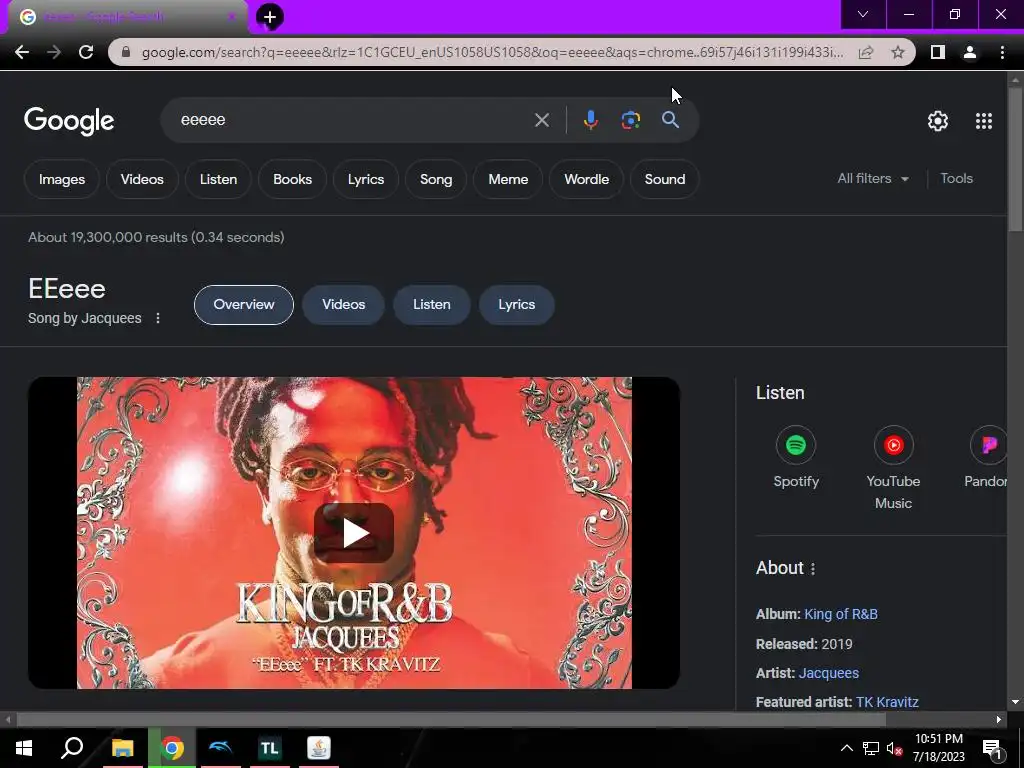
Task: Open the Windows Start menu
Action: [24, 748]
